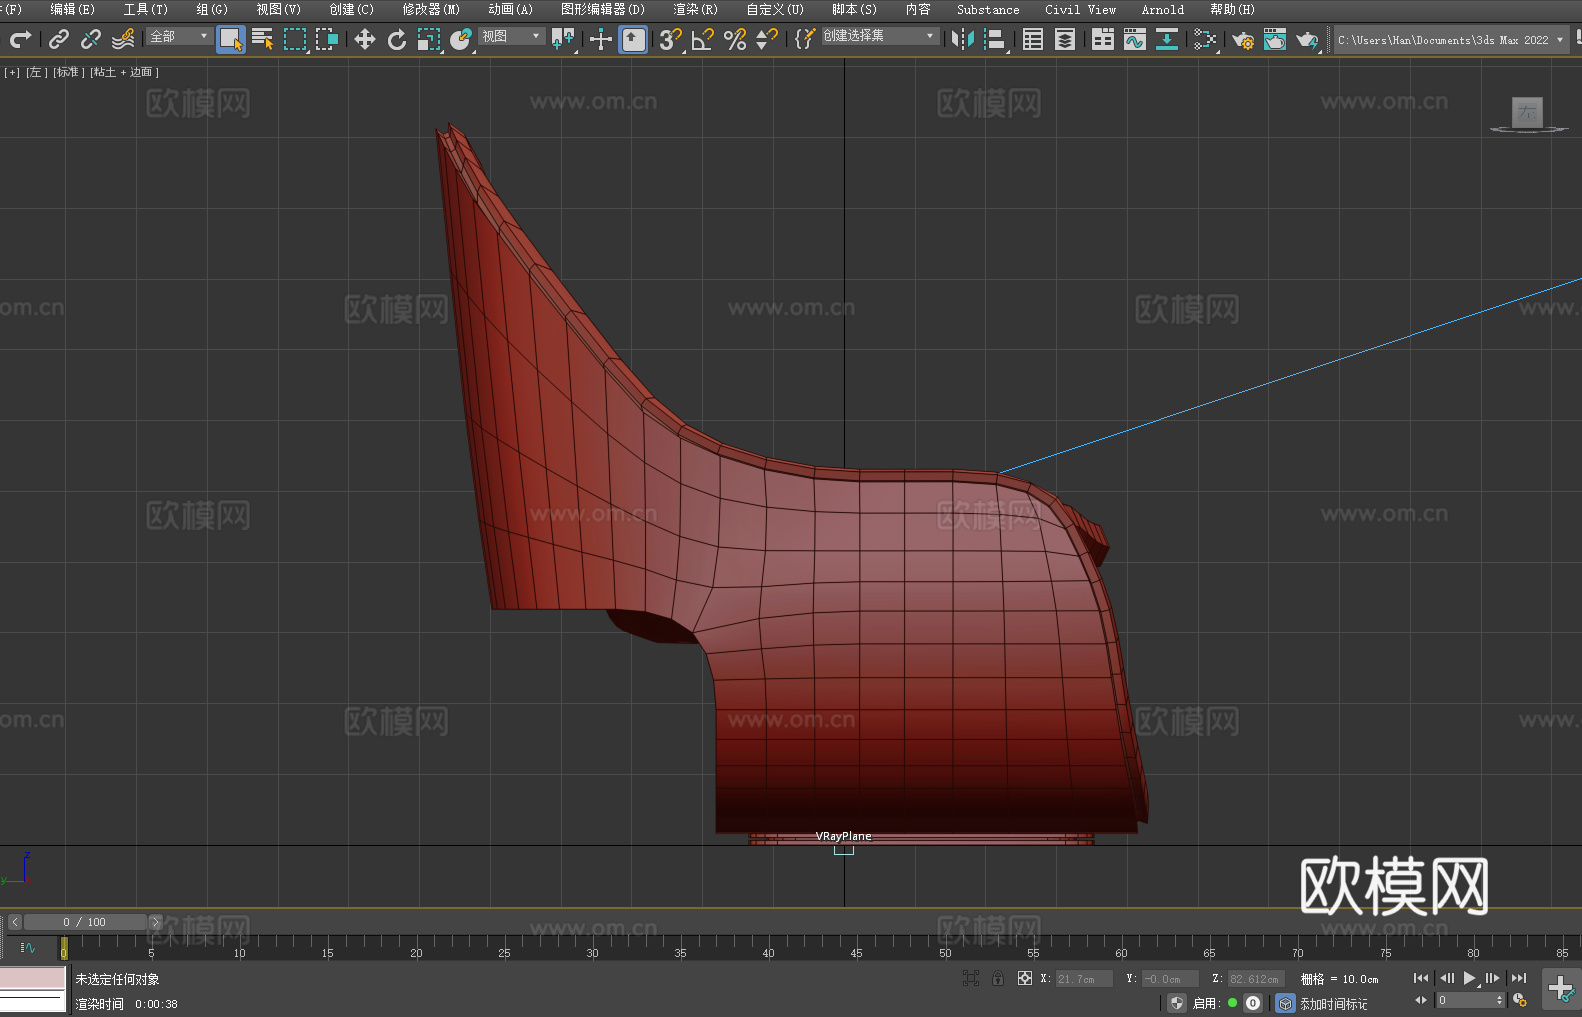Step time slider forward with right arrow
The image size is (1582, 1017).
[155, 922]
